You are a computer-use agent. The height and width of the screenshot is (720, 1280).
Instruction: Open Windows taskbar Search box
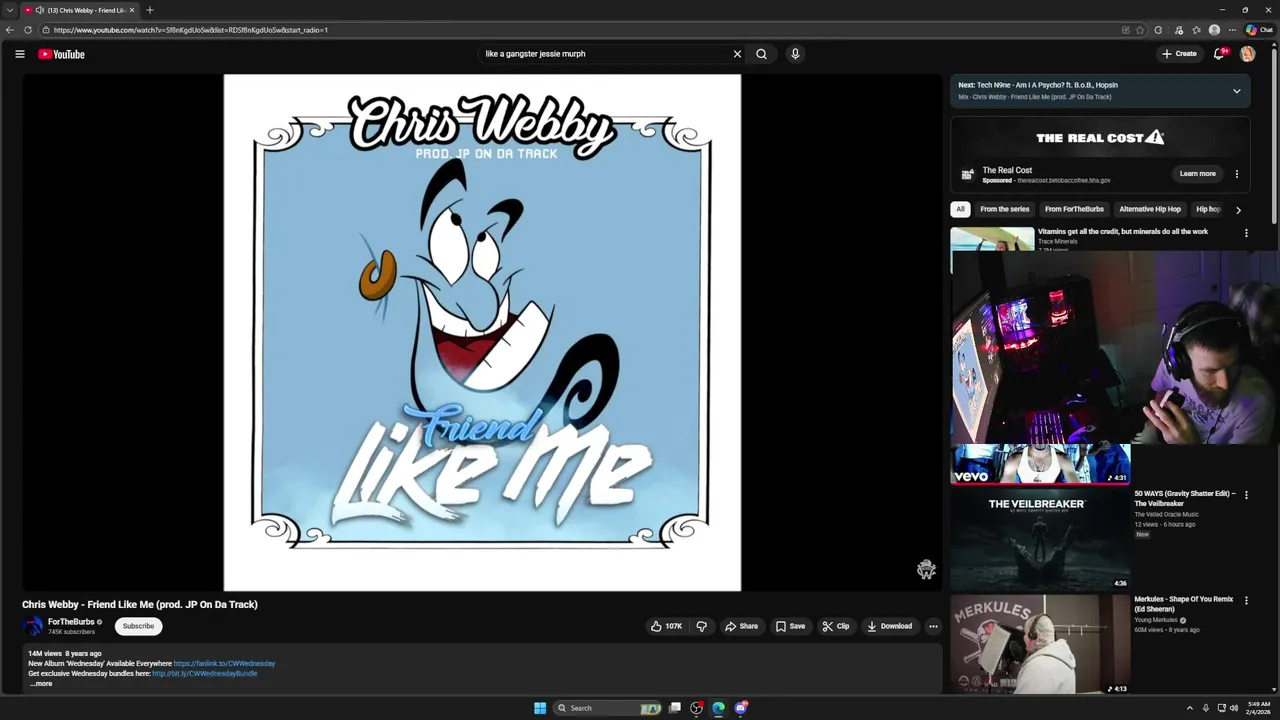pyautogui.click(x=609, y=708)
